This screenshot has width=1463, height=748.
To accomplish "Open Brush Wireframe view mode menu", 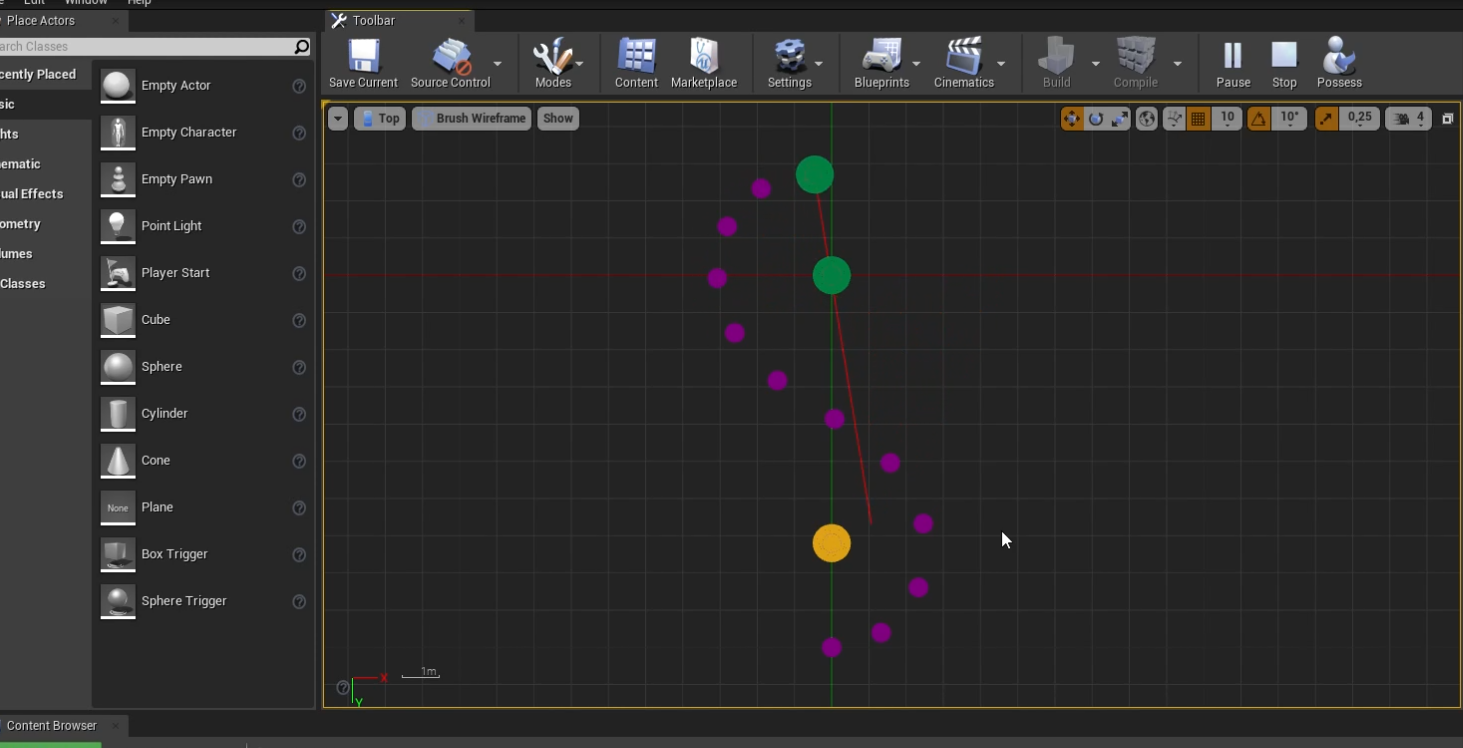I will coord(472,118).
